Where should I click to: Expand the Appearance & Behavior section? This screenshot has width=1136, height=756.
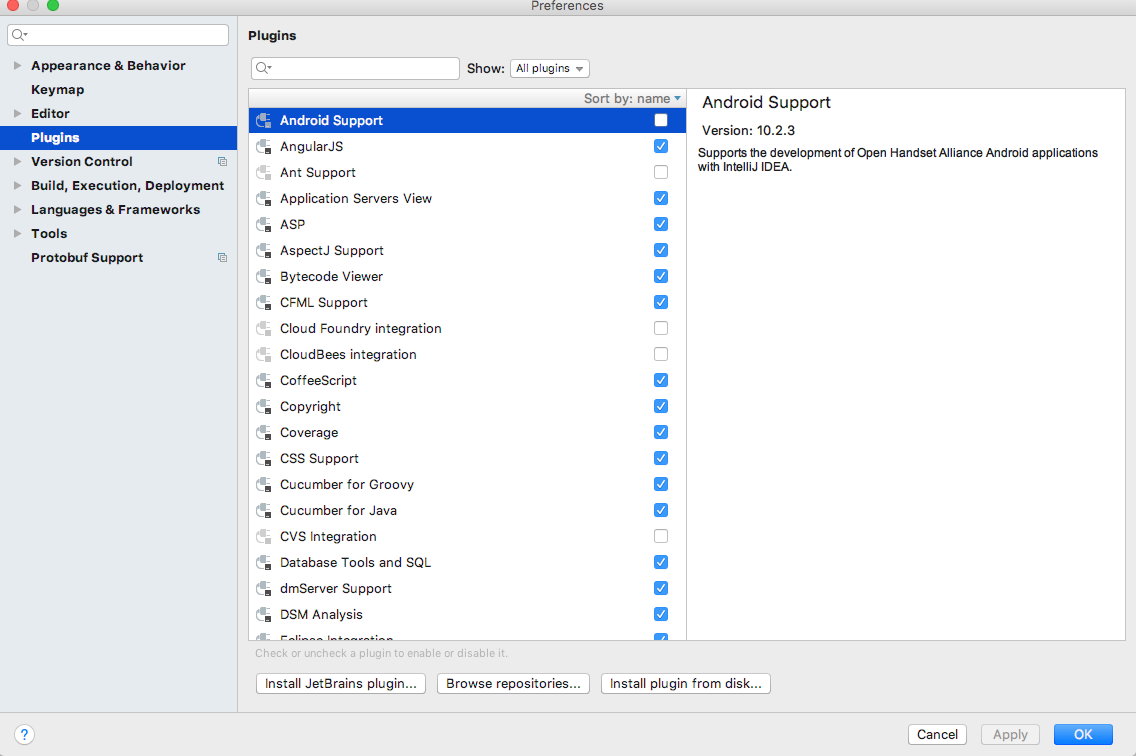tap(17, 65)
